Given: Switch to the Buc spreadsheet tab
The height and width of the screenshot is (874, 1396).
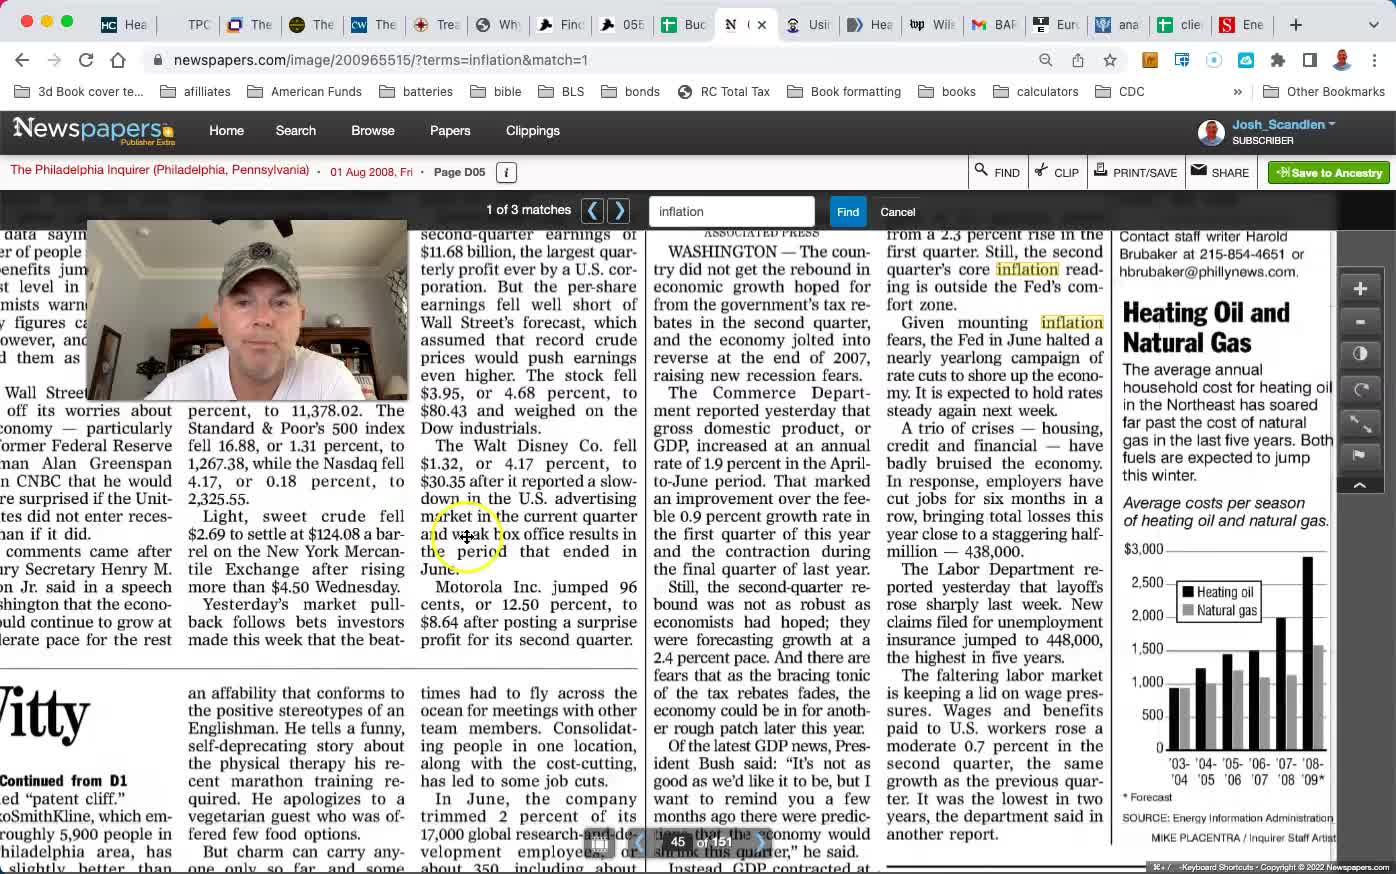Looking at the screenshot, I should pos(683,25).
